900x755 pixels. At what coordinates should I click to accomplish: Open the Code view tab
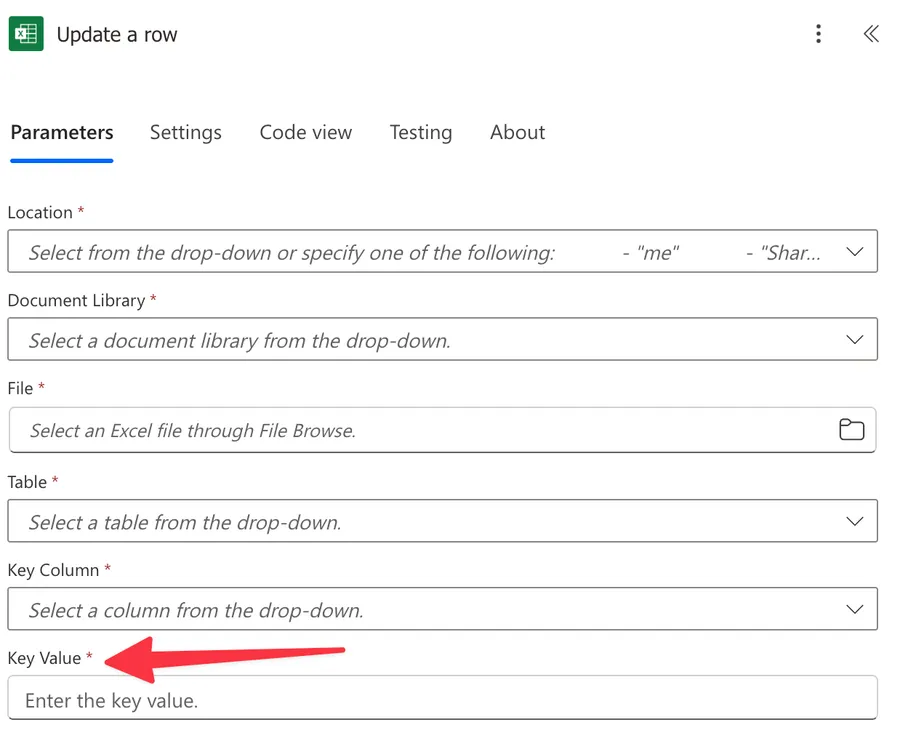(x=306, y=132)
